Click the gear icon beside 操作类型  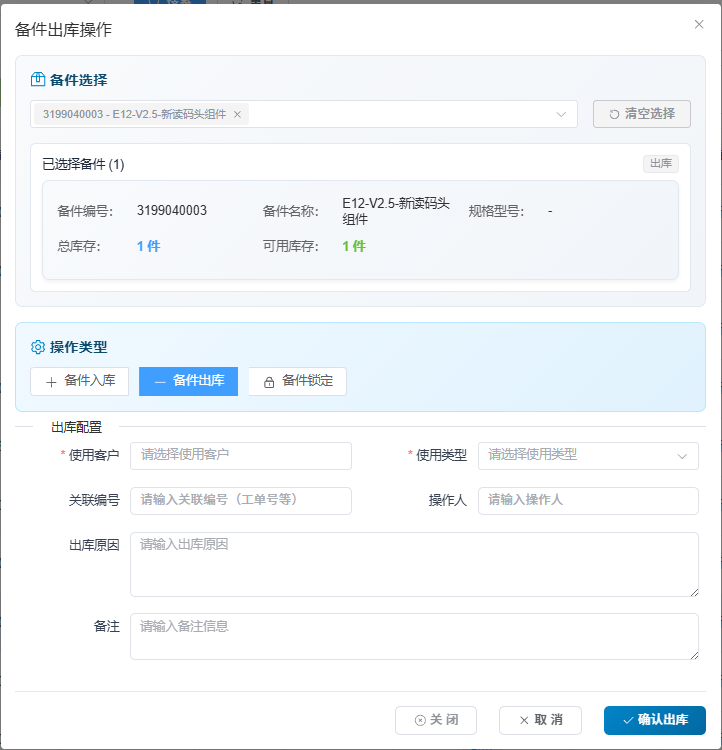point(38,347)
